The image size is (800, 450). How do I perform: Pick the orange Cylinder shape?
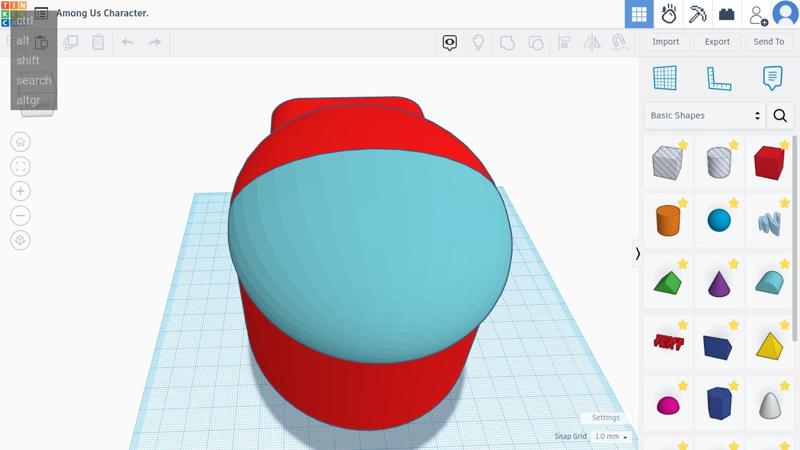pyautogui.click(x=667, y=220)
